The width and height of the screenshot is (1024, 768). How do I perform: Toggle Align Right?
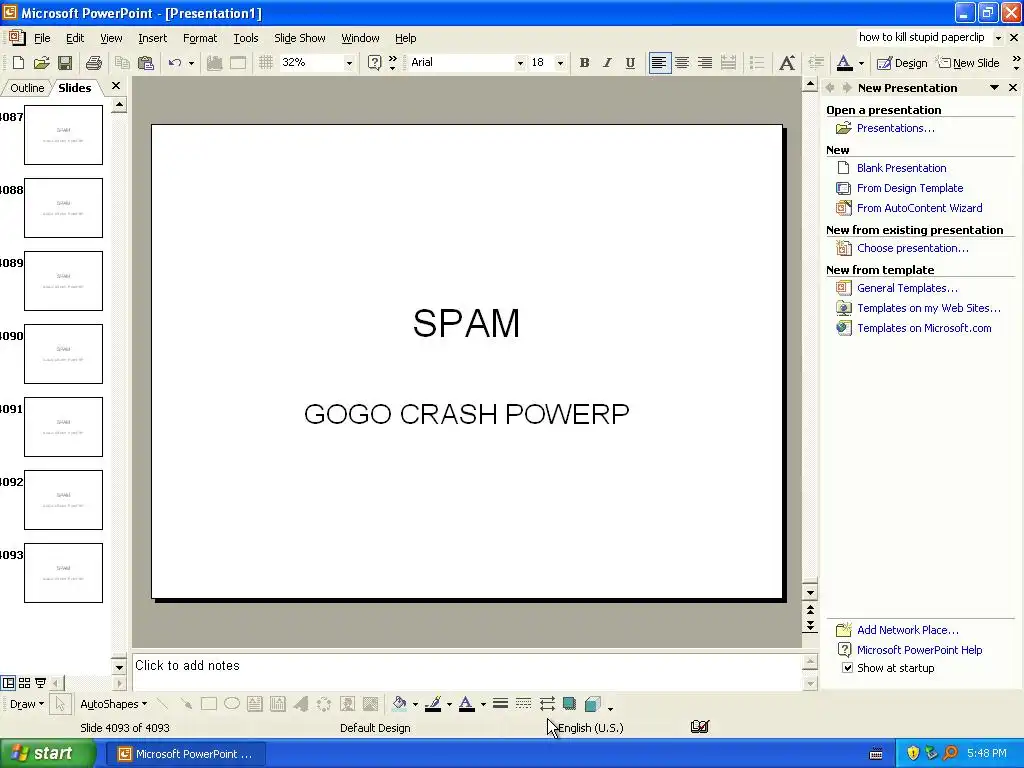coord(705,63)
